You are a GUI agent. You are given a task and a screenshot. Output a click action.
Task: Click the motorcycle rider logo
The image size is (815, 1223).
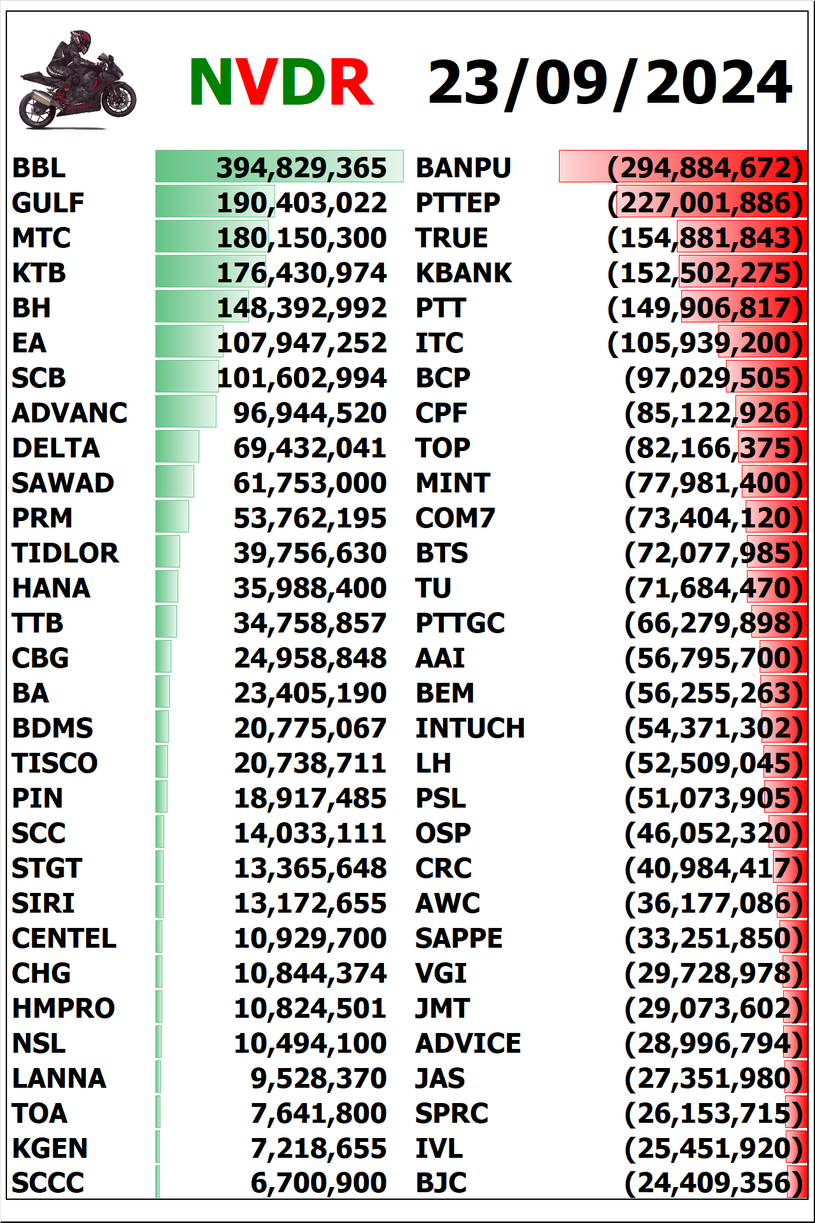point(77,79)
